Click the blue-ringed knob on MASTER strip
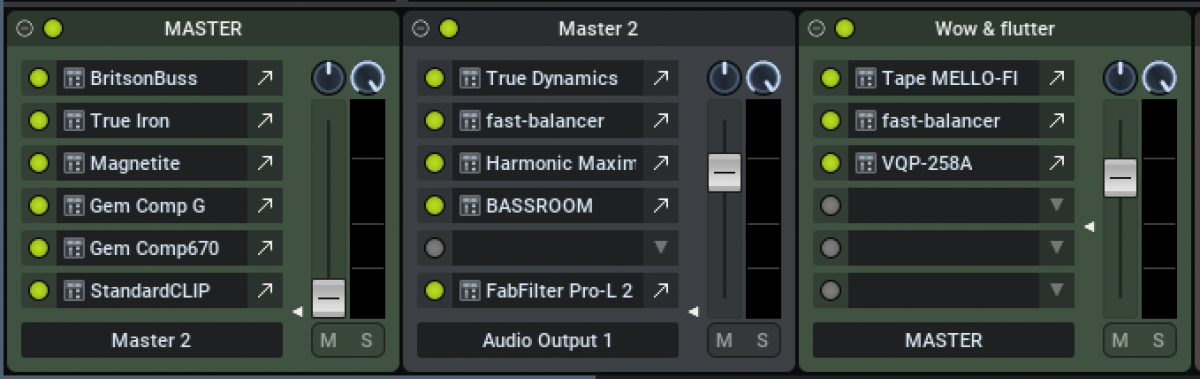This screenshot has height=379, width=1200. tap(367, 77)
